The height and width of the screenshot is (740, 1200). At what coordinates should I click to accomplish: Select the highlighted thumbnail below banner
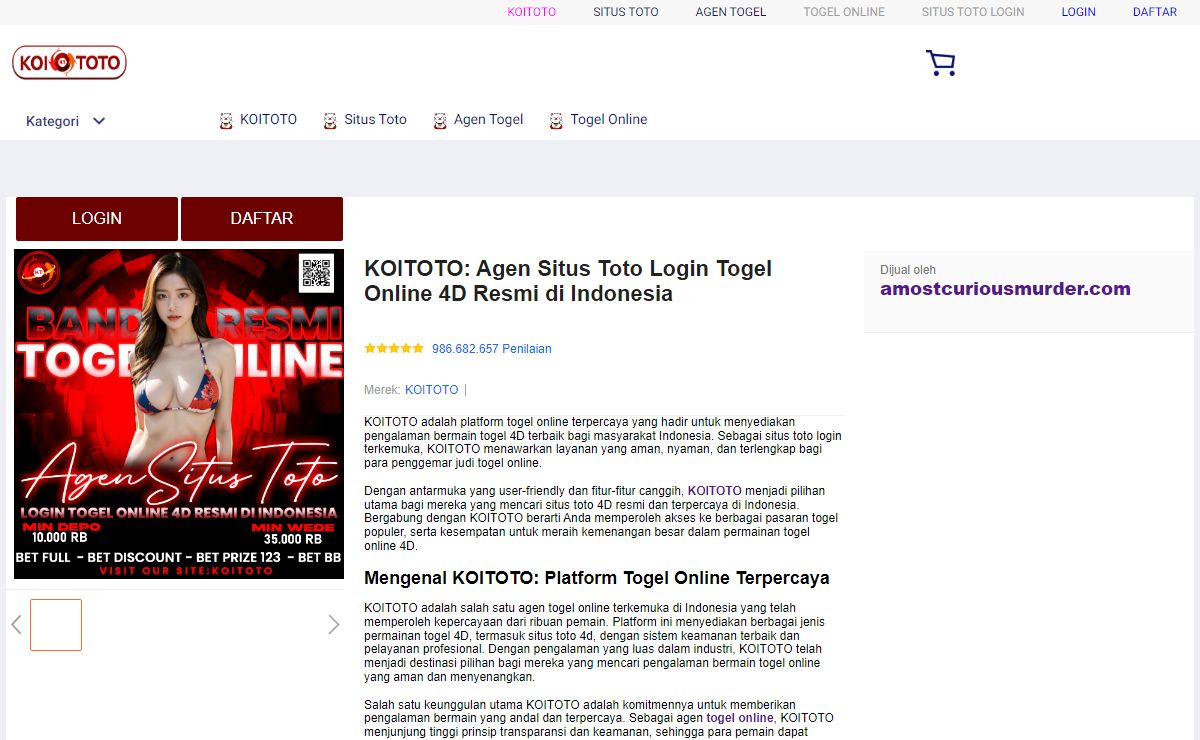[x=56, y=625]
